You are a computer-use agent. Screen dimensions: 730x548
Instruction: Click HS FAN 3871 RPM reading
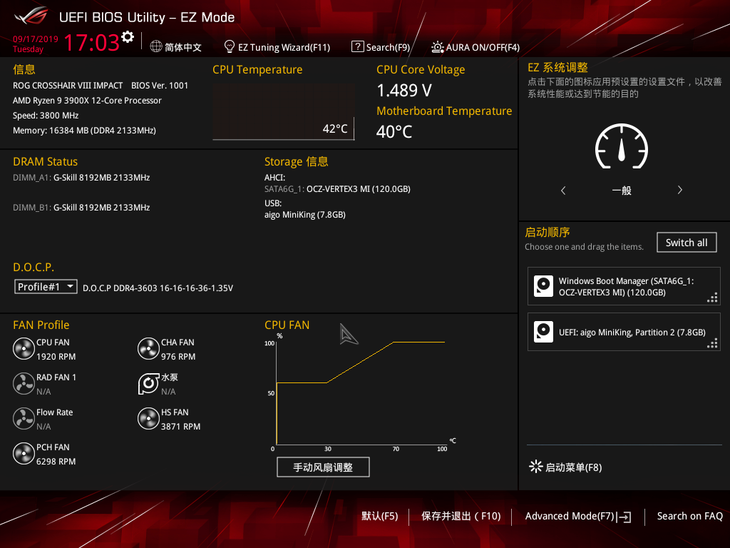click(x=181, y=426)
